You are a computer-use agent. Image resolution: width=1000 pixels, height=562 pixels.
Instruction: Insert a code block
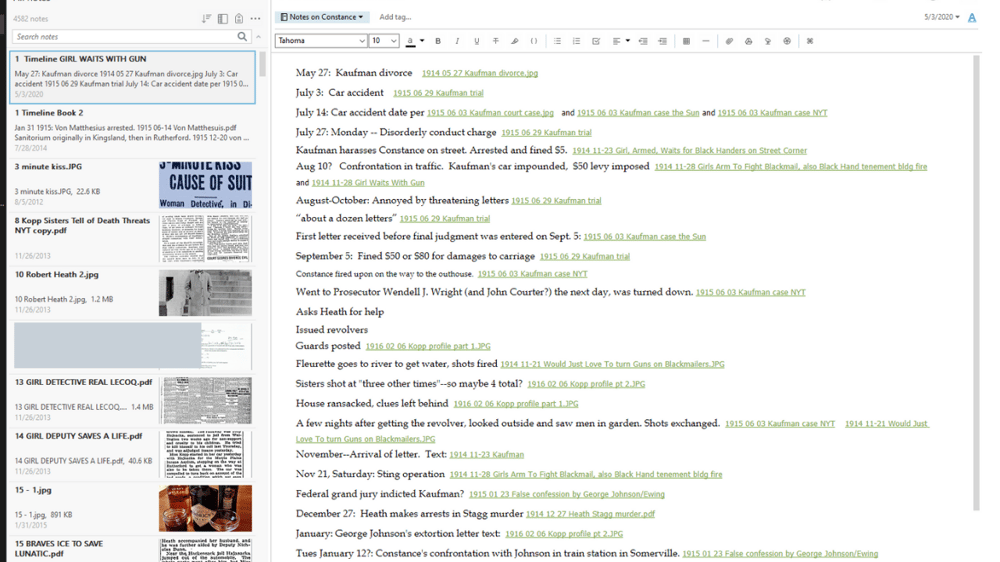pos(534,41)
